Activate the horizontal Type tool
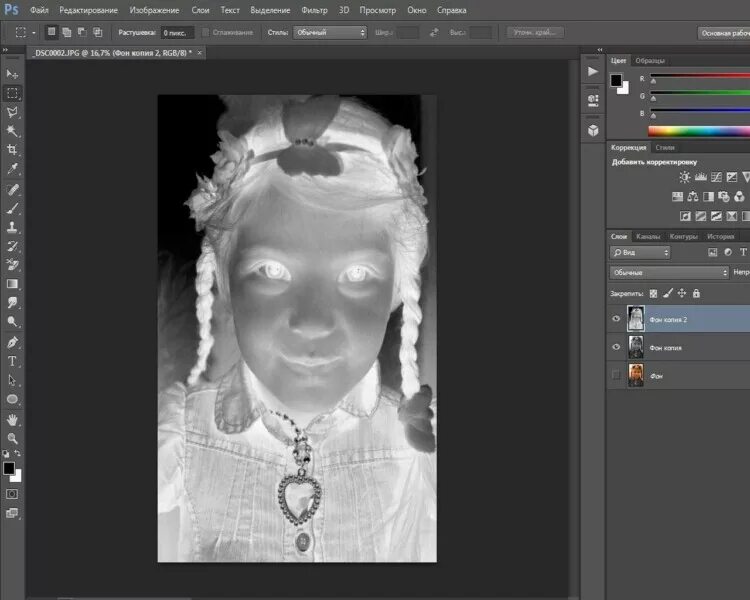Screen dimensions: 750x600 [13, 361]
